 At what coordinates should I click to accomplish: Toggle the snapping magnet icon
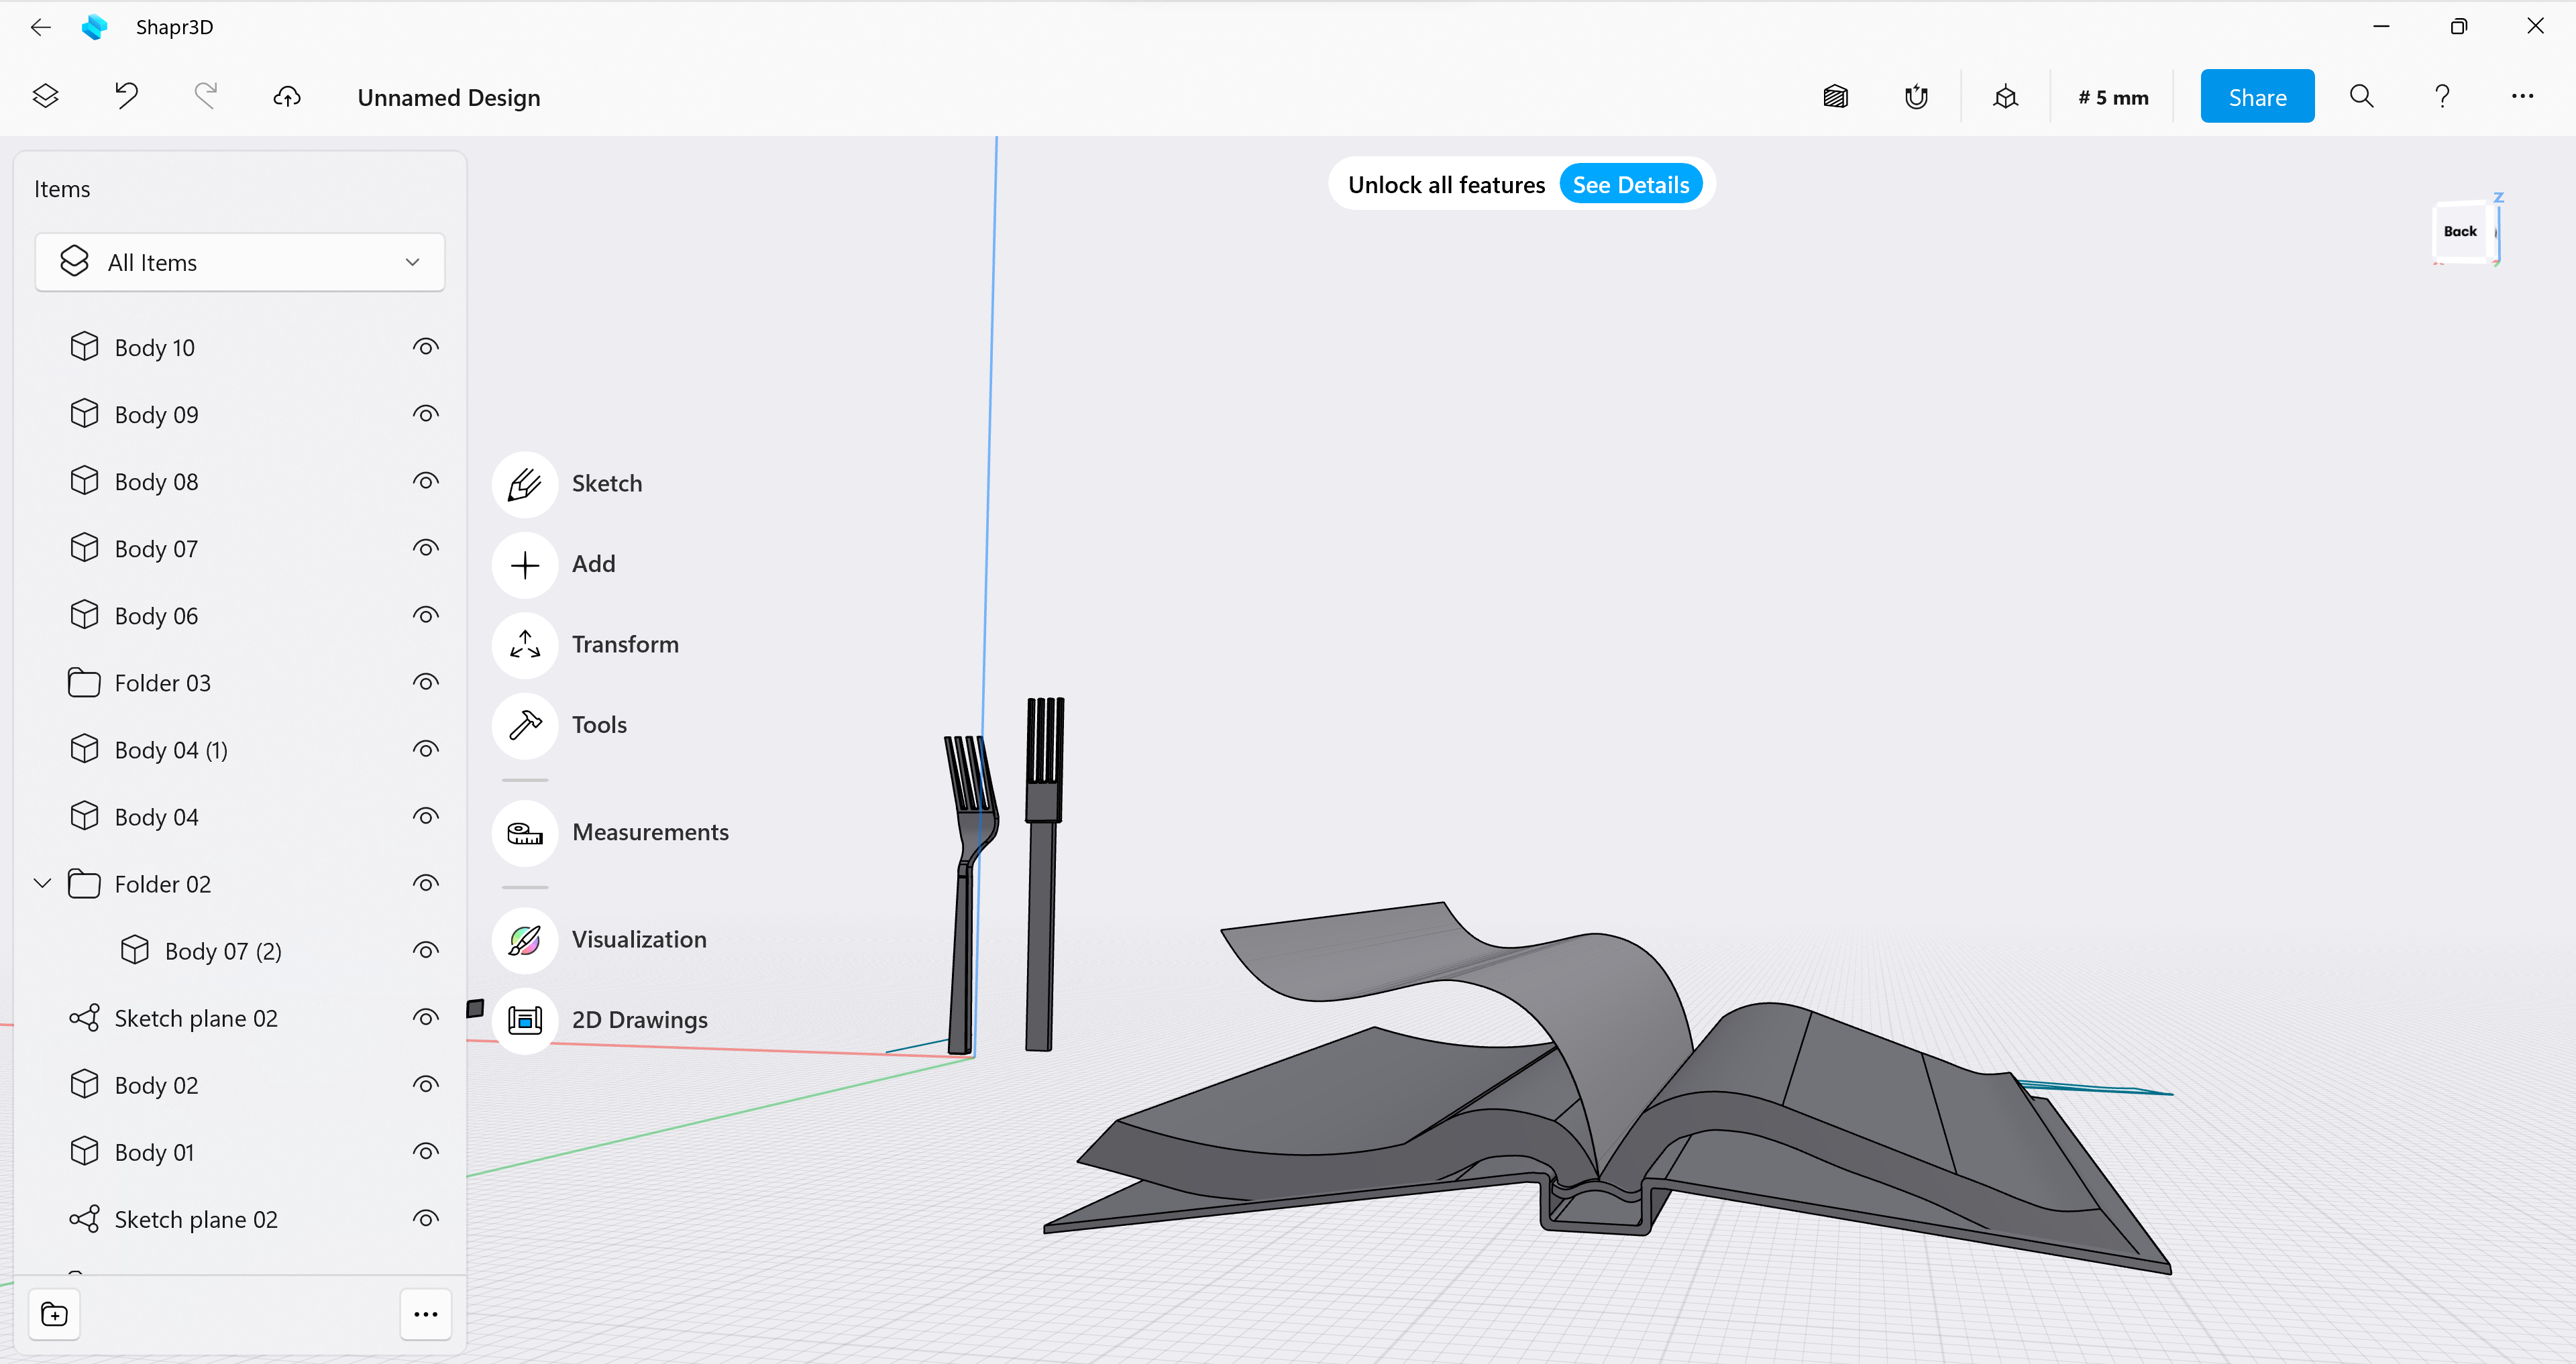coord(1915,97)
